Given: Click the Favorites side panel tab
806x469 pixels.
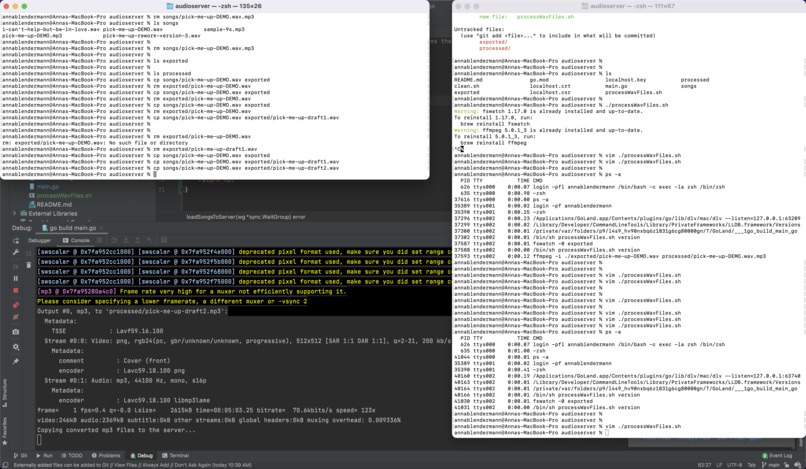Looking at the screenshot, I should (x=5, y=431).
